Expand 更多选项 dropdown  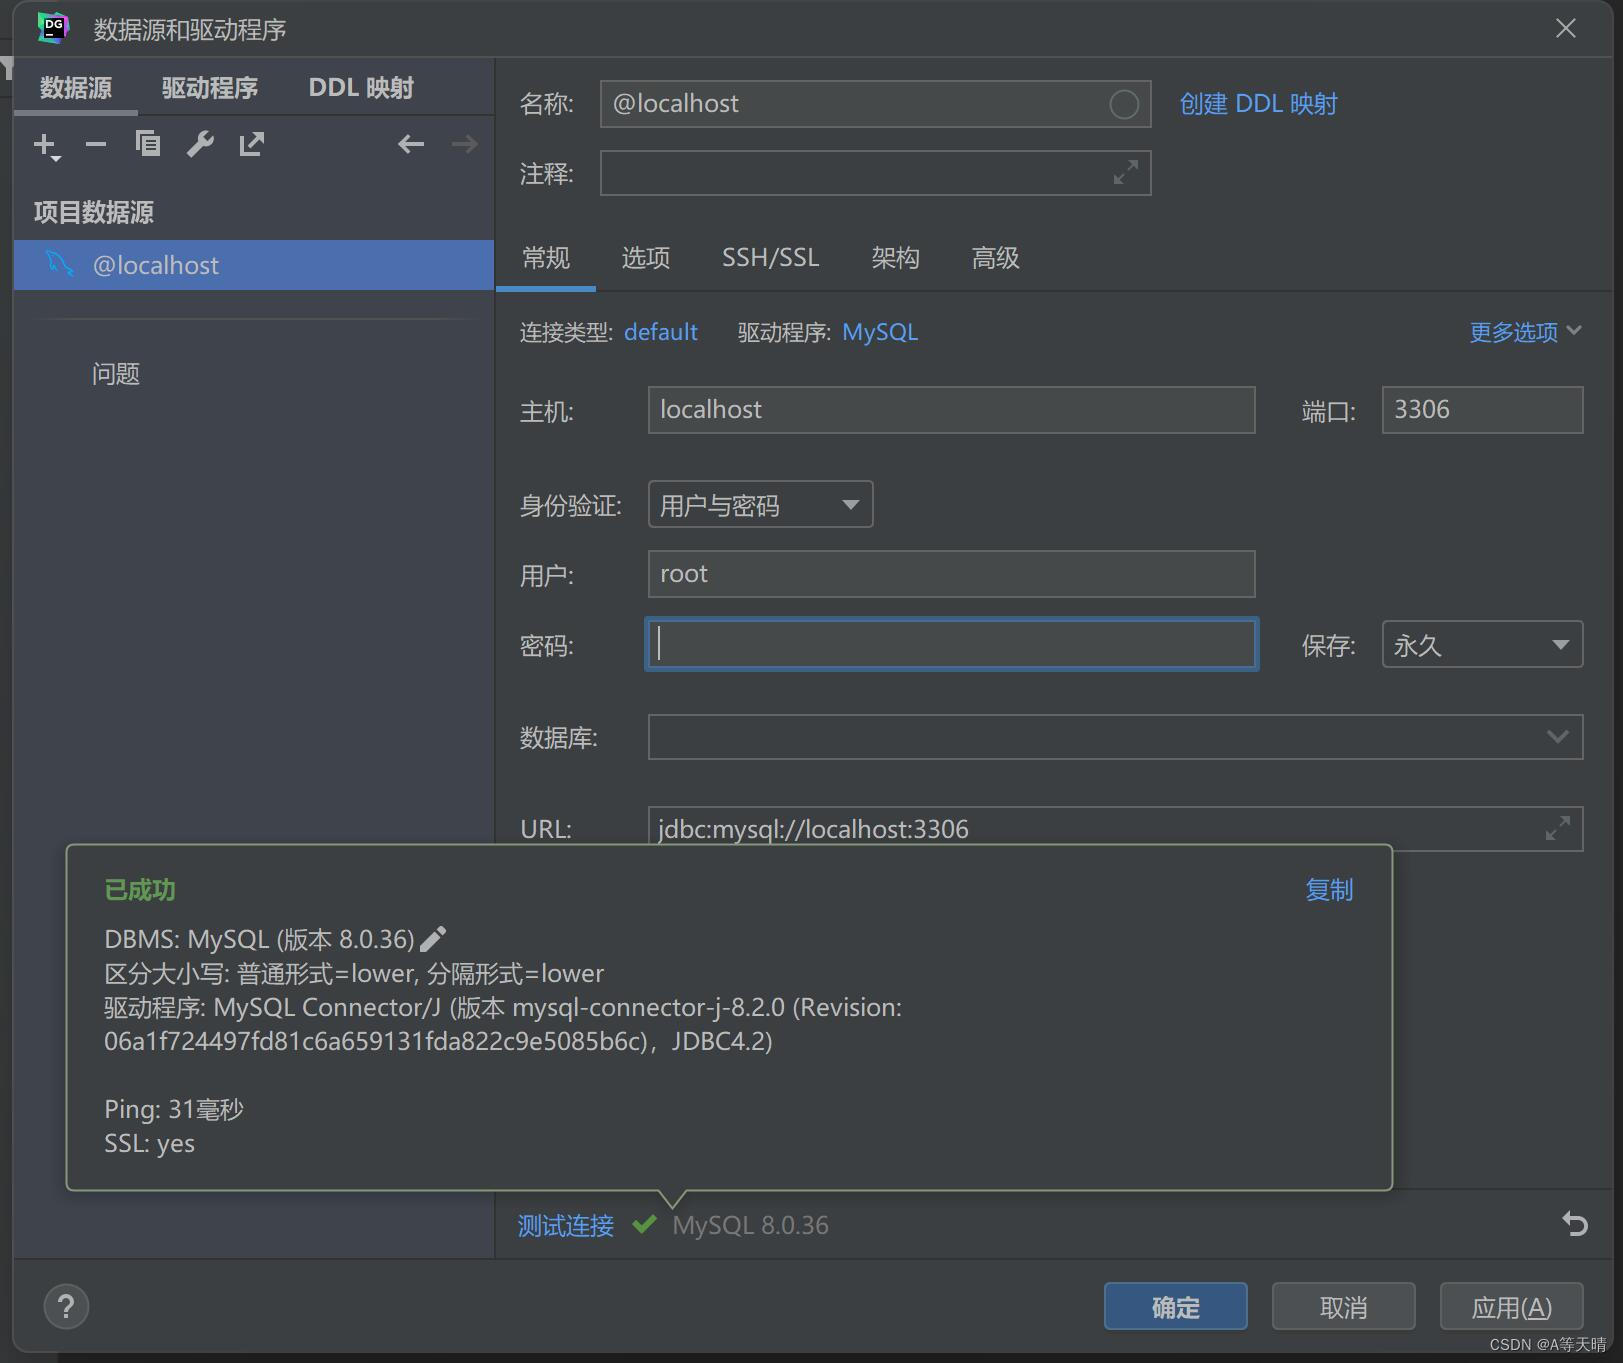pos(1525,332)
